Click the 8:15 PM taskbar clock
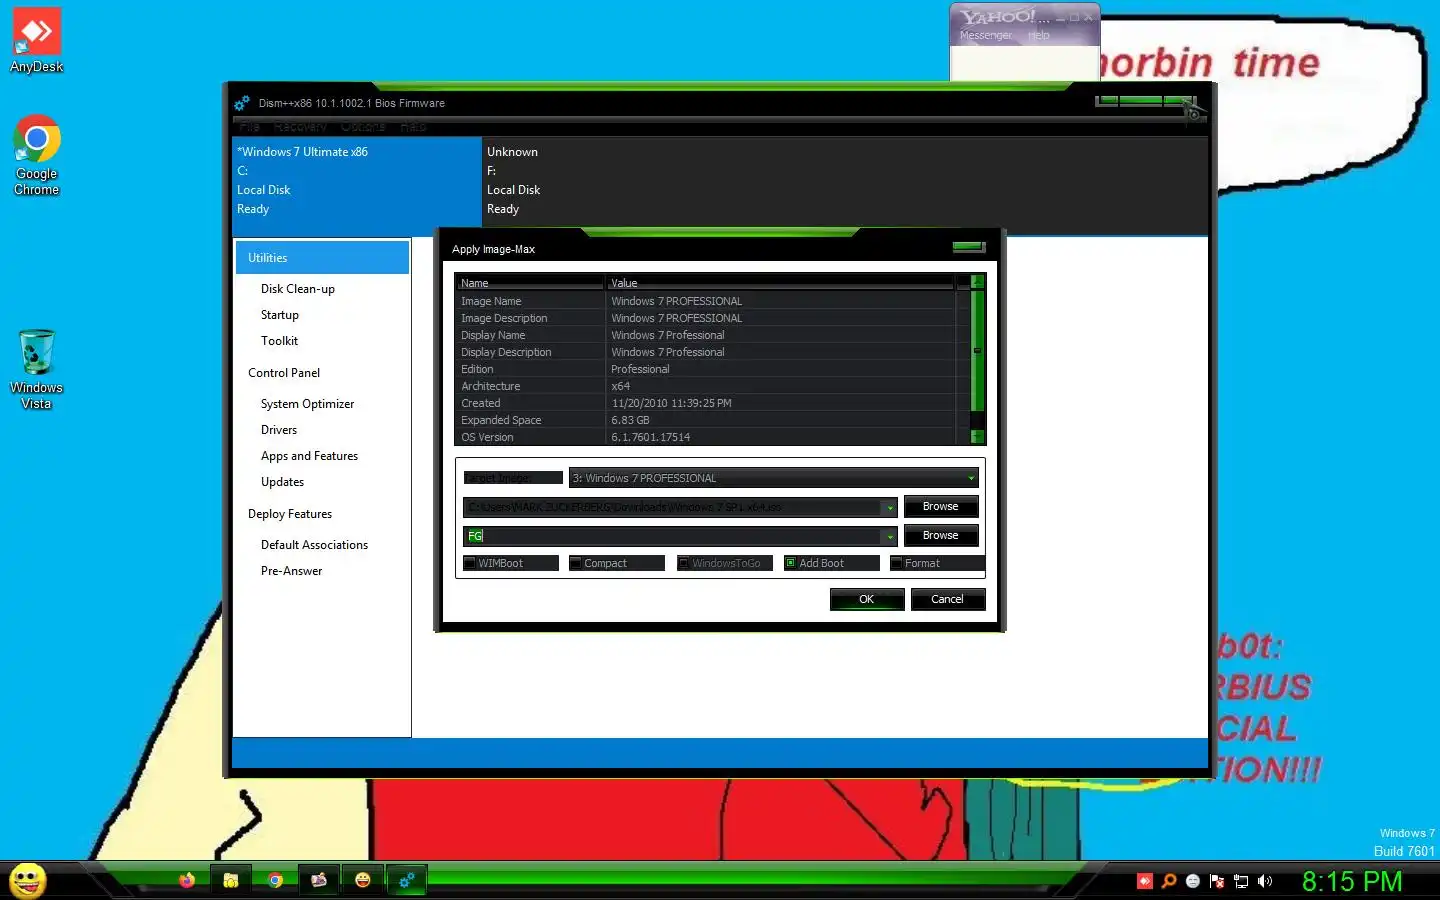Image resolution: width=1440 pixels, height=900 pixels. (x=1352, y=881)
